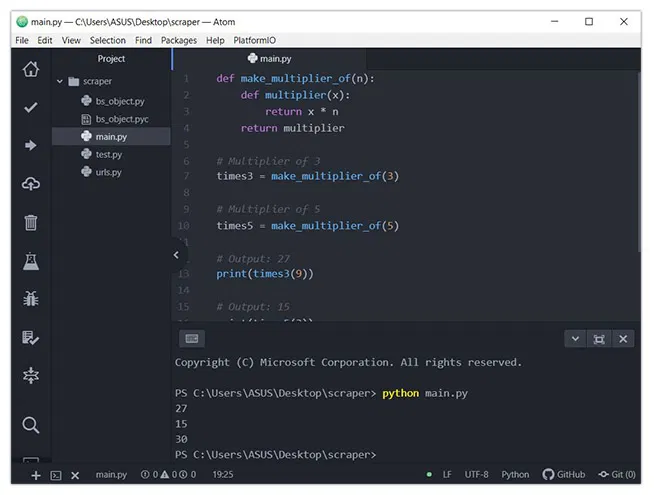This screenshot has height=495, width=654.
Task: Click the cloud upload icon
Action: (x=31, y=184)
